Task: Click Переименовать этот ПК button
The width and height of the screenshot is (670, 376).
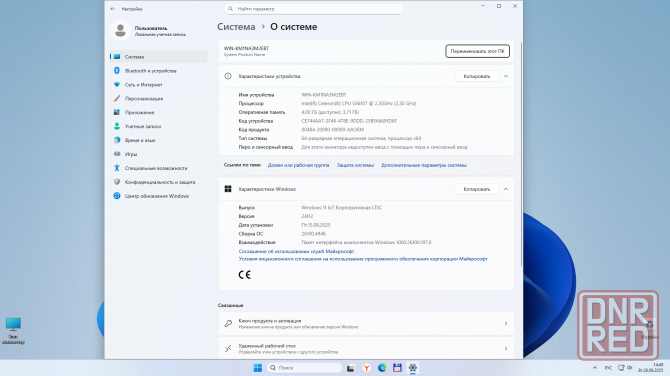Action: click(x=477, y=51)
